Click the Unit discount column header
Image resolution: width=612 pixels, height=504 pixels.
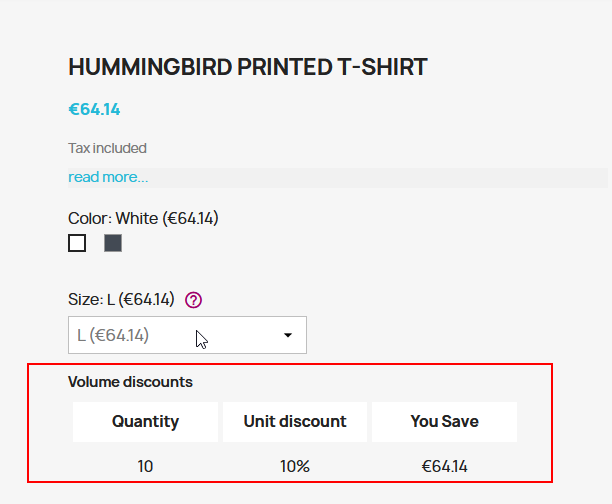point(295,421)
